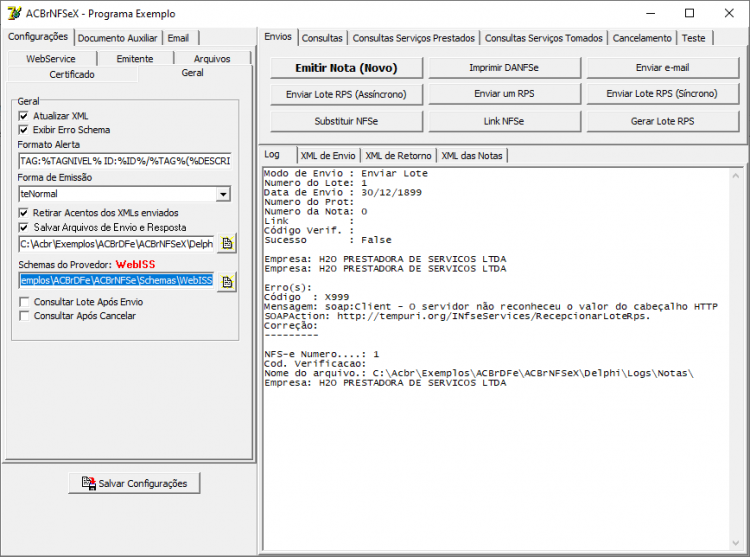Open the Documento Auxiliar tab
This screenshot has width=750, height=557.
pos(118,38)
